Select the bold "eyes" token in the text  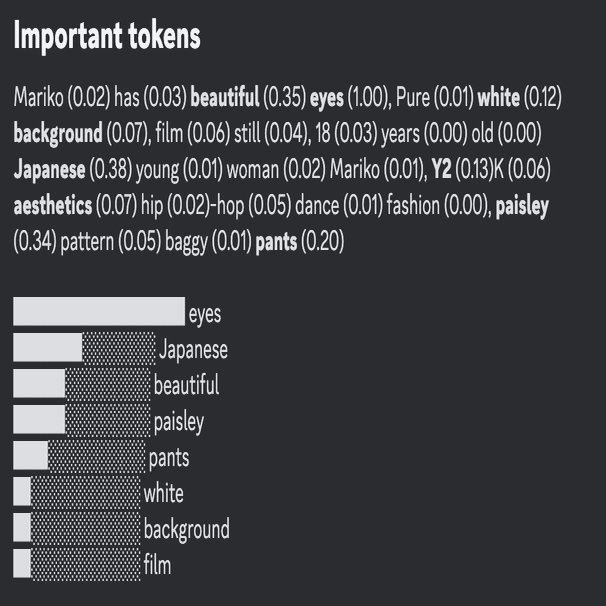tap(327, 98)
